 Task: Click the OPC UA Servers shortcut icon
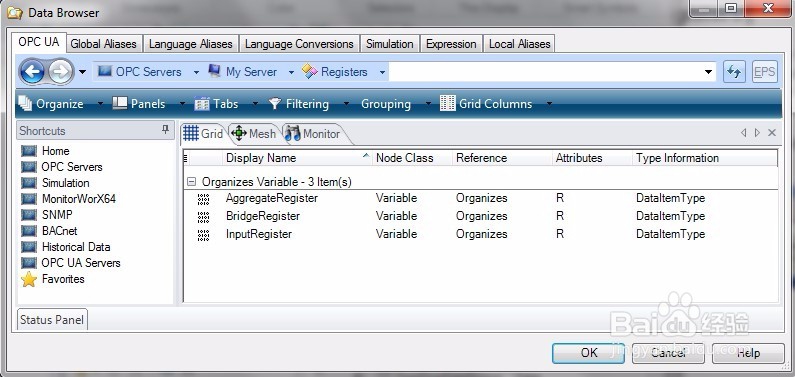(x=29, y=263)
